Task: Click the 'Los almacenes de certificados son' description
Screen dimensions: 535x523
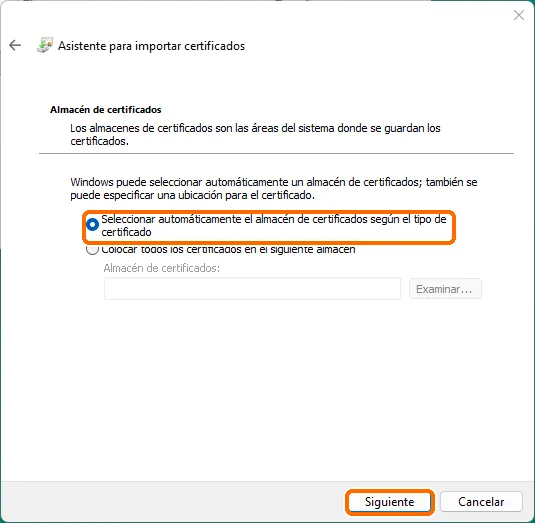Action: (255, 134)
